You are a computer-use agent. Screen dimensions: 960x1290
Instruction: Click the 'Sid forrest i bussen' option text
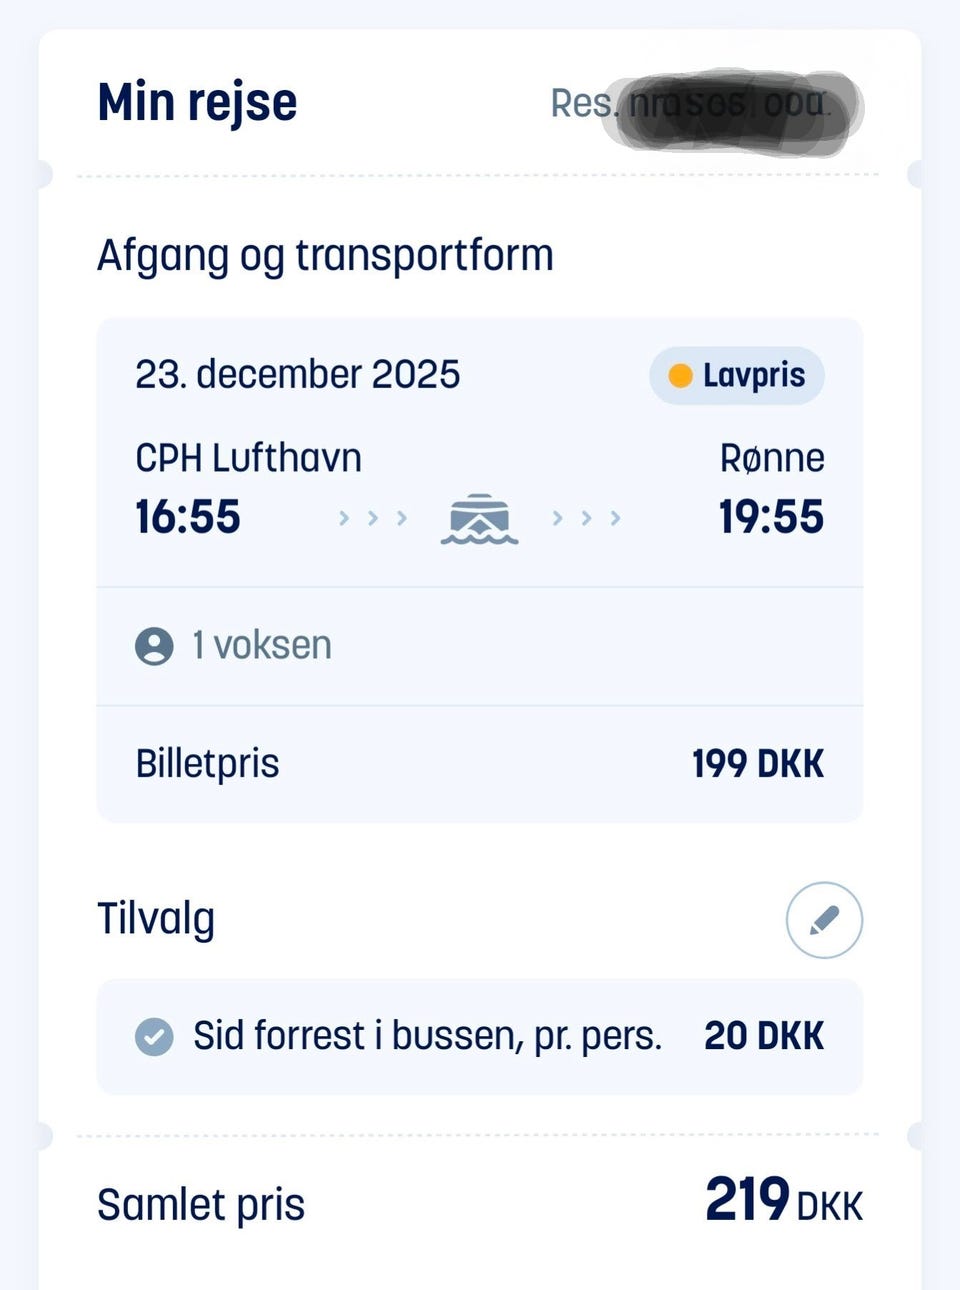[x=427, y=1036]
